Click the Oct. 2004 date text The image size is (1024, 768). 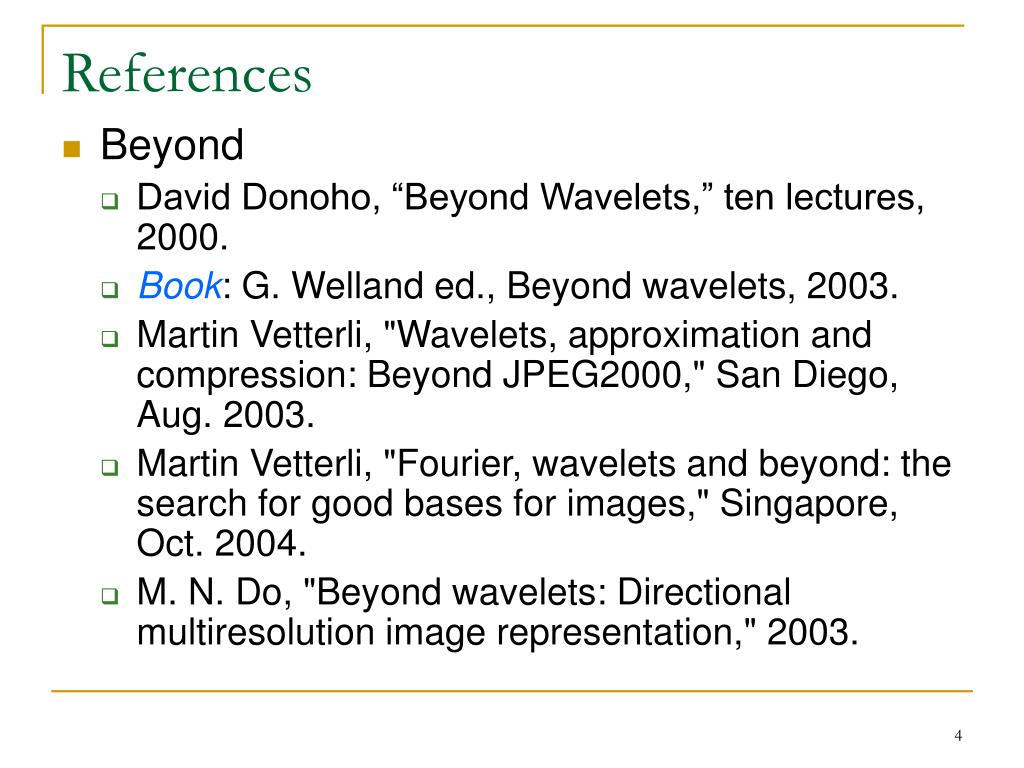(221, 543)
